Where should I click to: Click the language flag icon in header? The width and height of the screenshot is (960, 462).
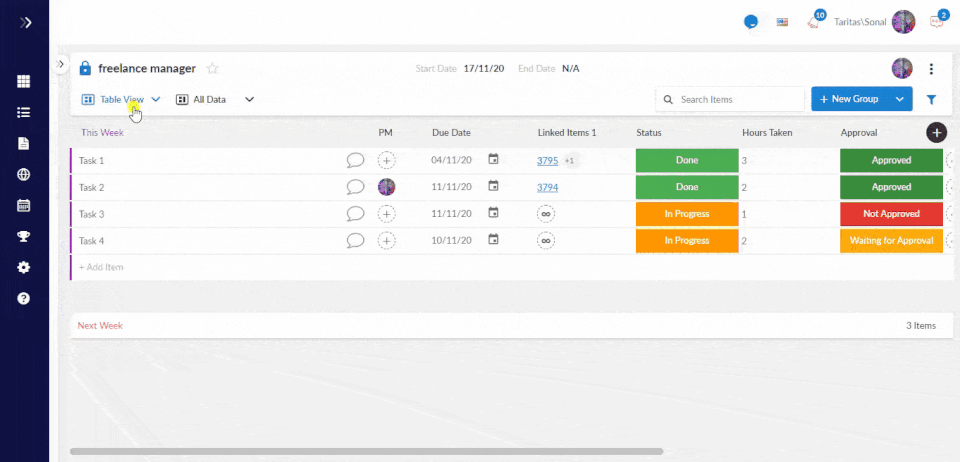tap(782, 22)
